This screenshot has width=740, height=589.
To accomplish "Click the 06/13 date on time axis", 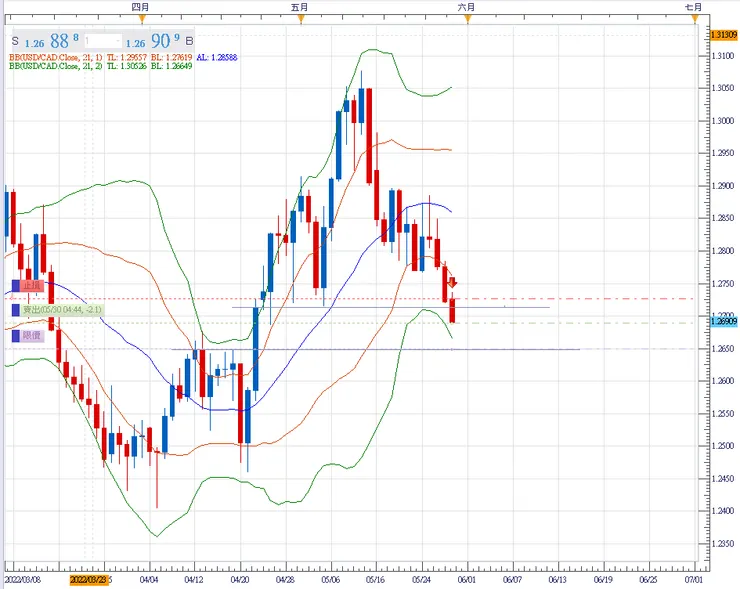I will point(558,579).
